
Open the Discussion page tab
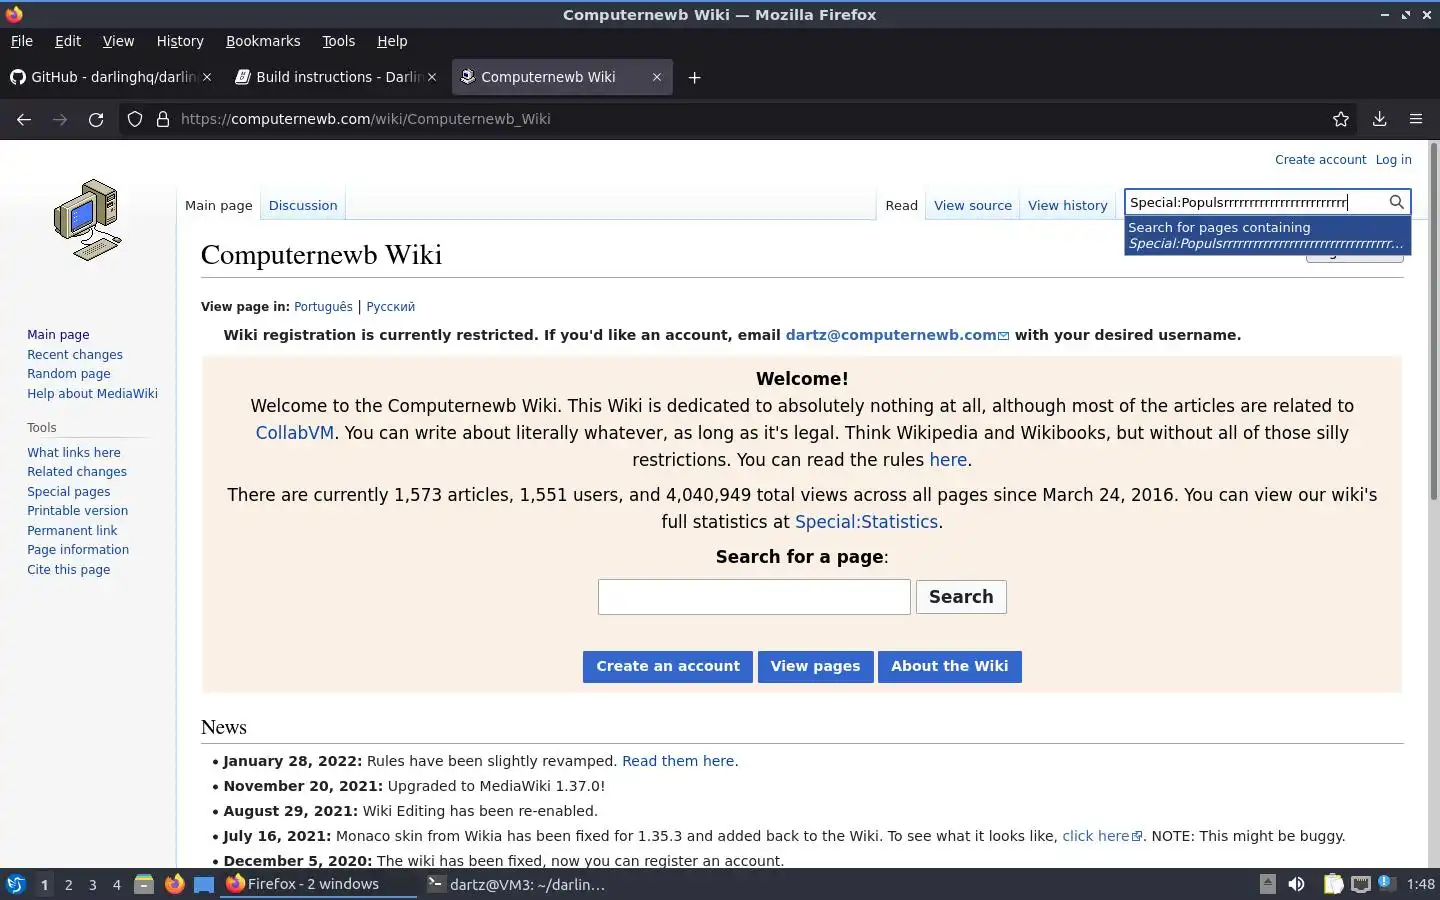(303, 205)
